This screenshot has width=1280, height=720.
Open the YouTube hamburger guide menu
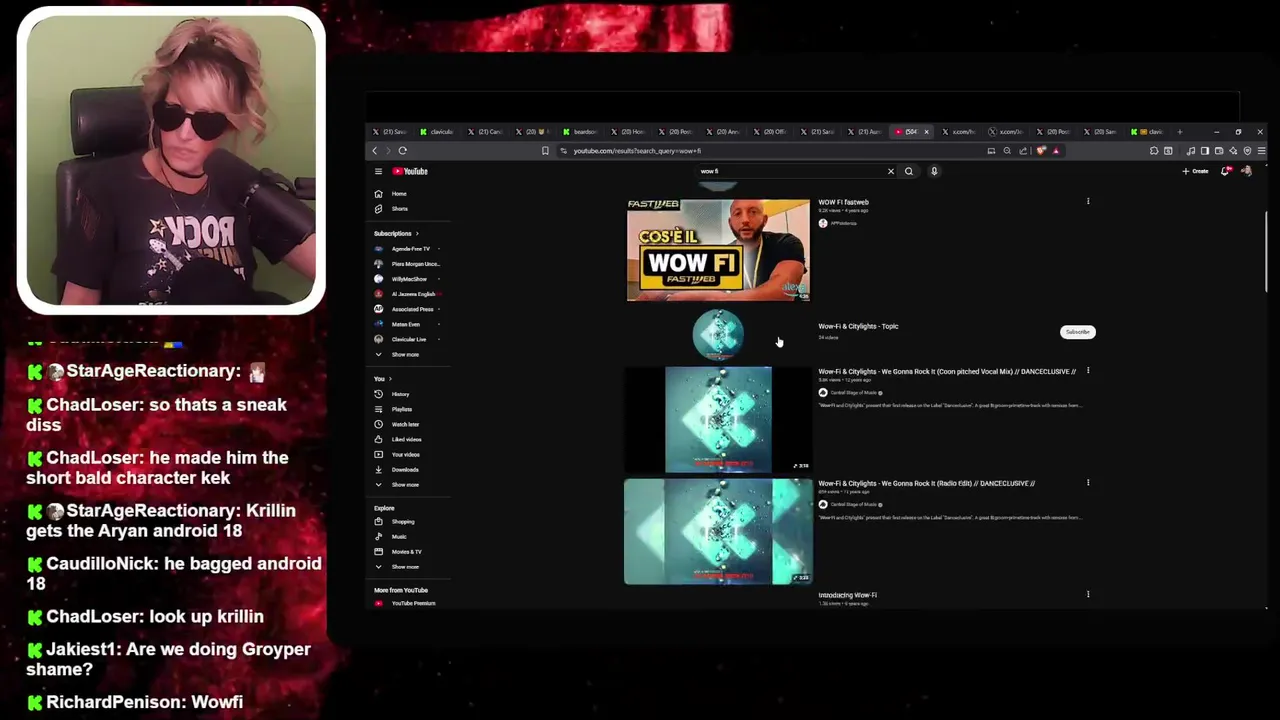[x=378, y=171]
